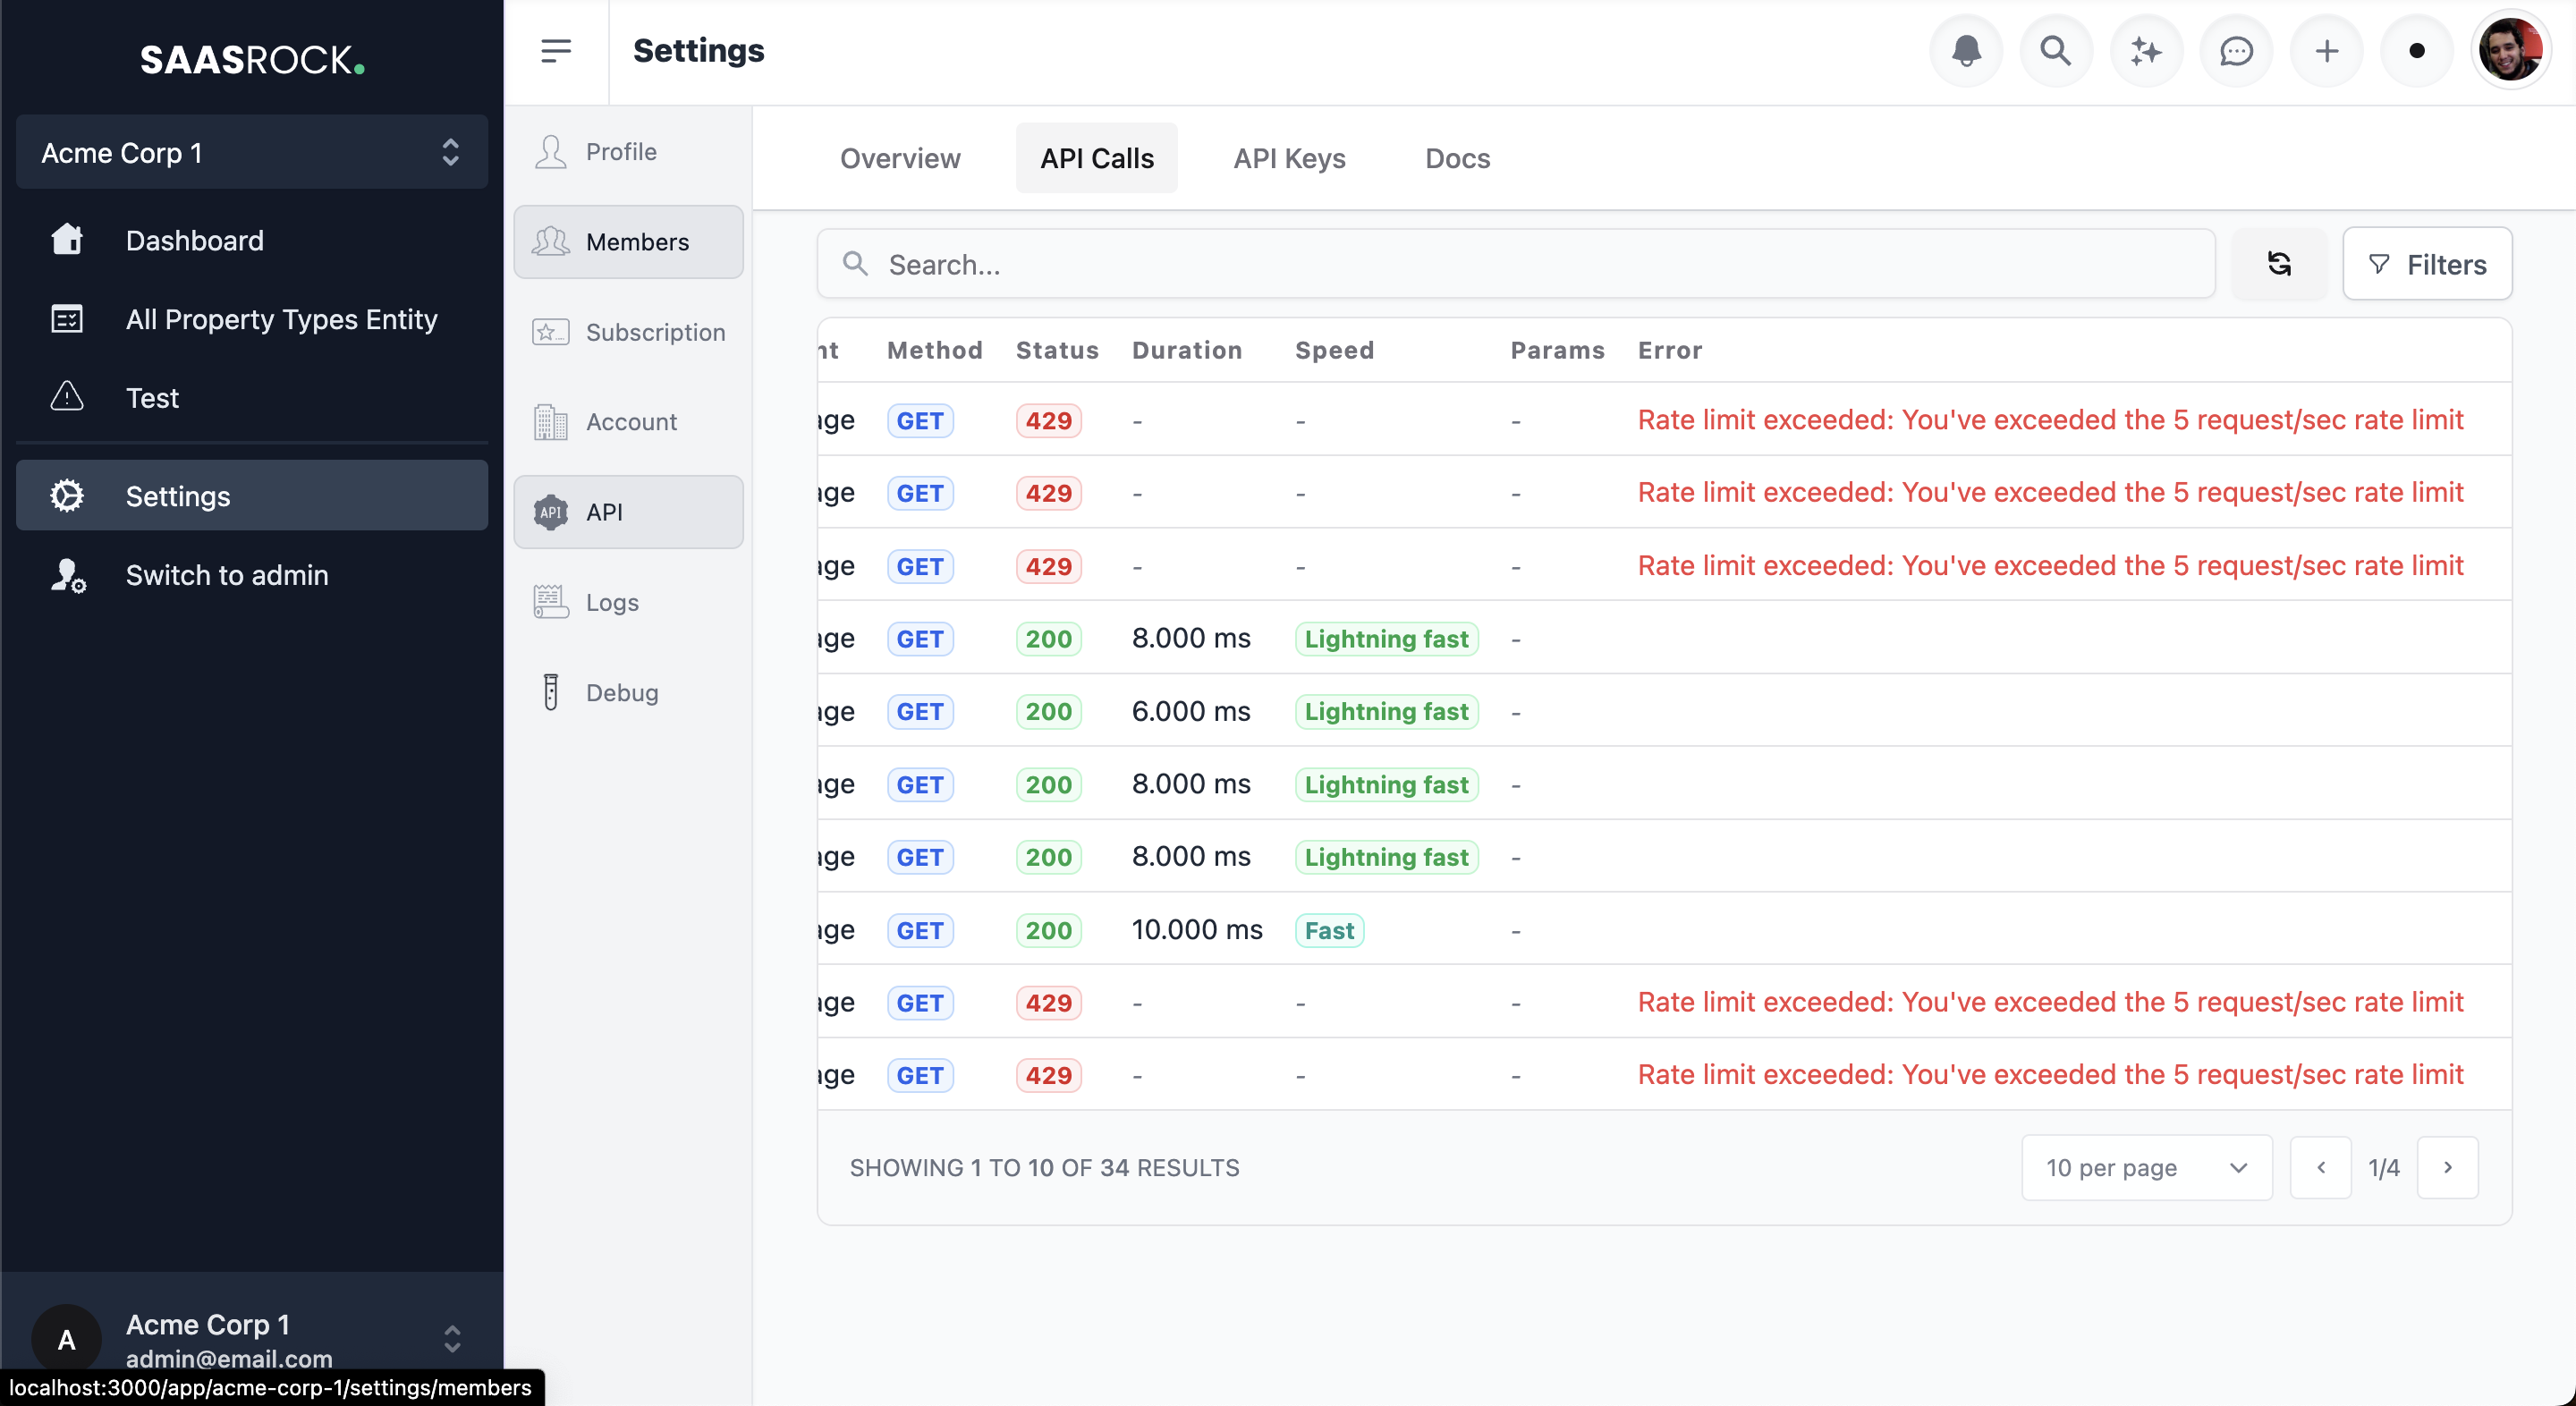2576x1406 pixels.
Task: Switch to the API Keys tab
Action: click(1288, 158)
